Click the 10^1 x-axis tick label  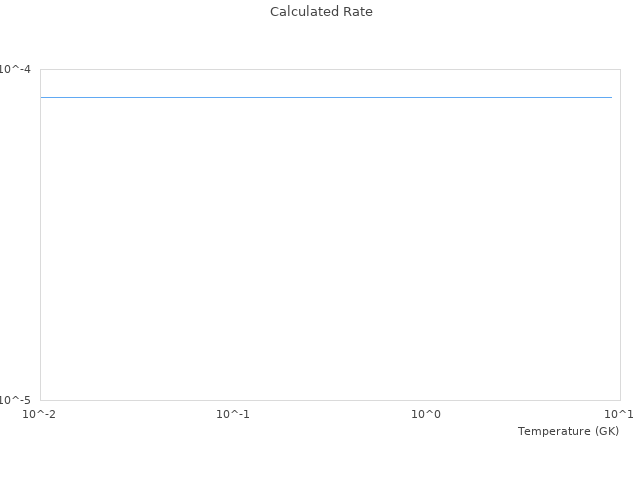click(619, 414)
